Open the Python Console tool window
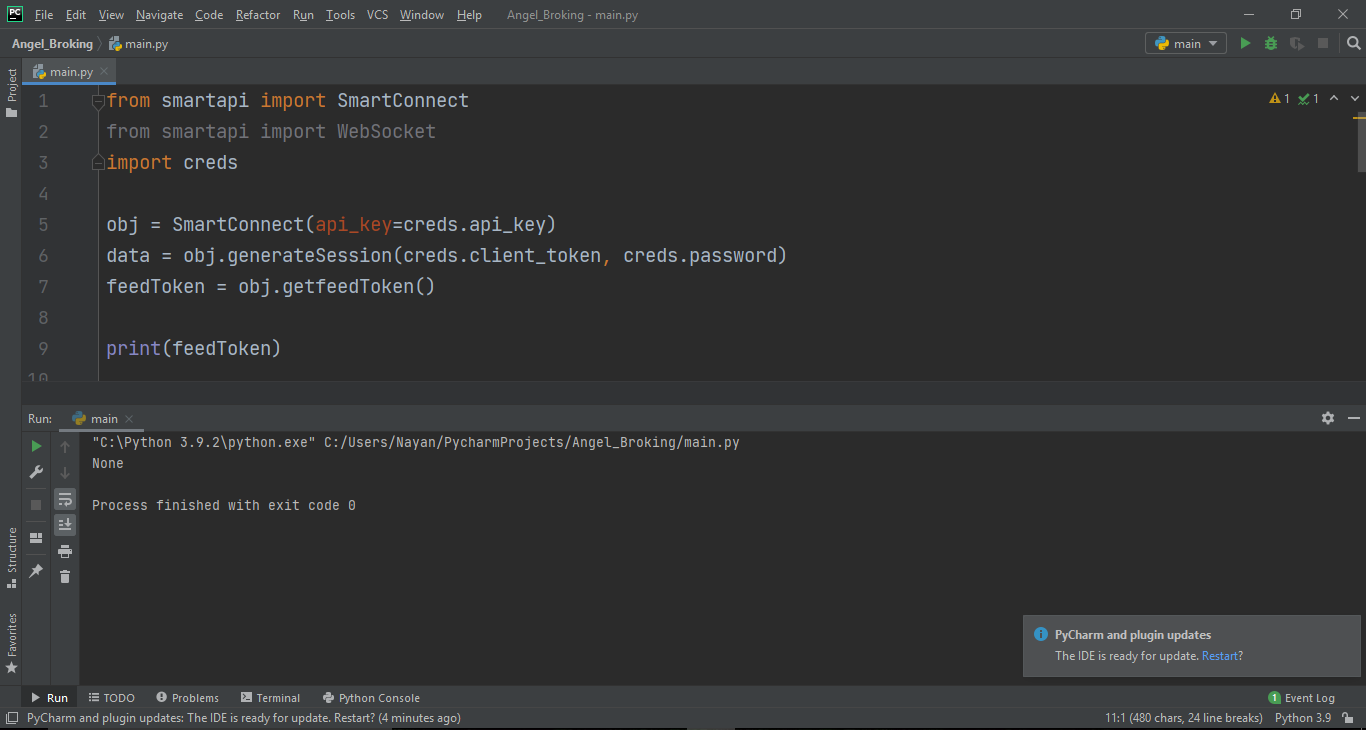The image size is (1366, 730). 371,698
